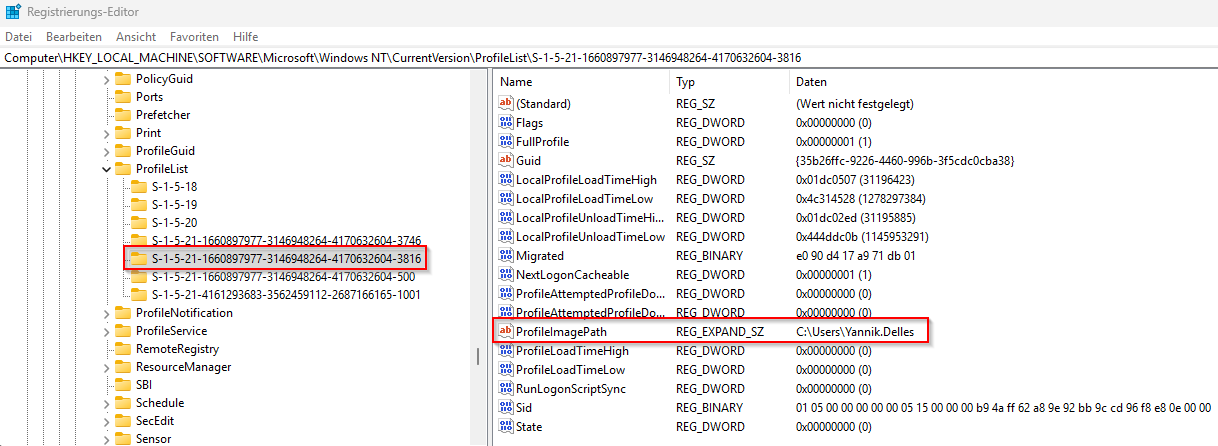Viewport: 1218px width, 446px height.
Task: Select the key ending in 4170632604-500
Action: pos(283,277)
